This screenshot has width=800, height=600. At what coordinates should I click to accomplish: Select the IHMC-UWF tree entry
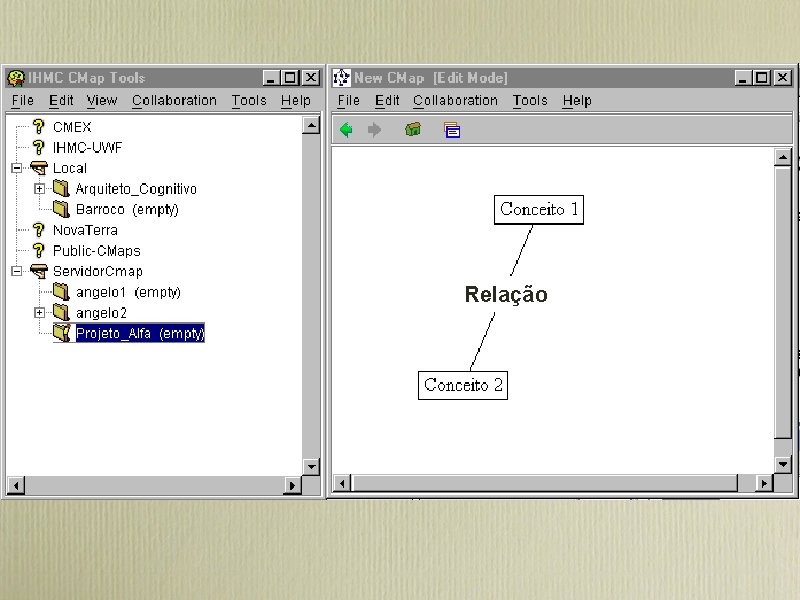pos(88,147)
